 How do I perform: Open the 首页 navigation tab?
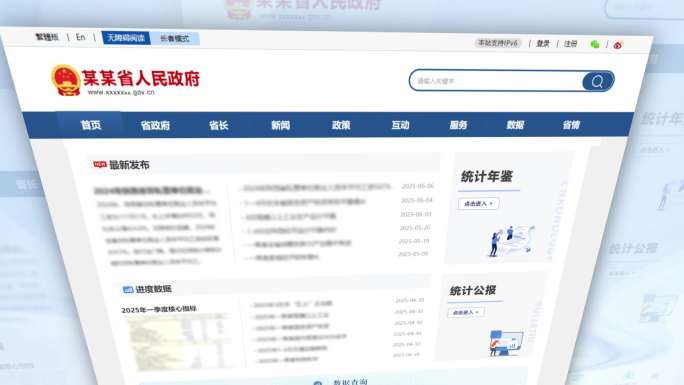tap(91, 125)
